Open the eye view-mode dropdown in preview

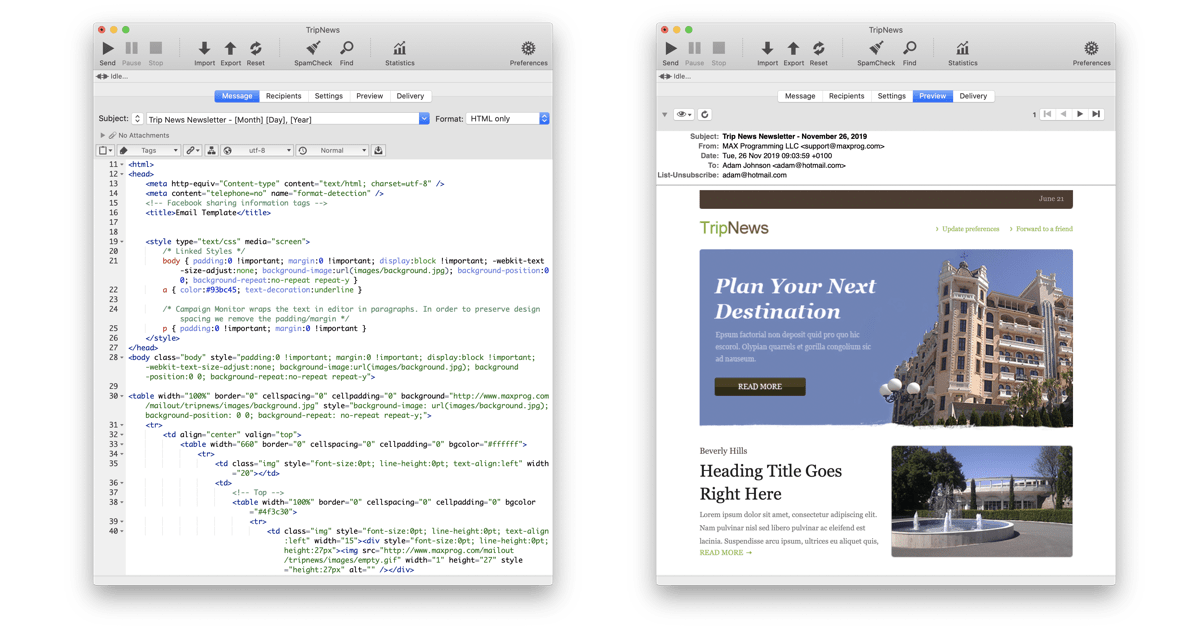683,114
